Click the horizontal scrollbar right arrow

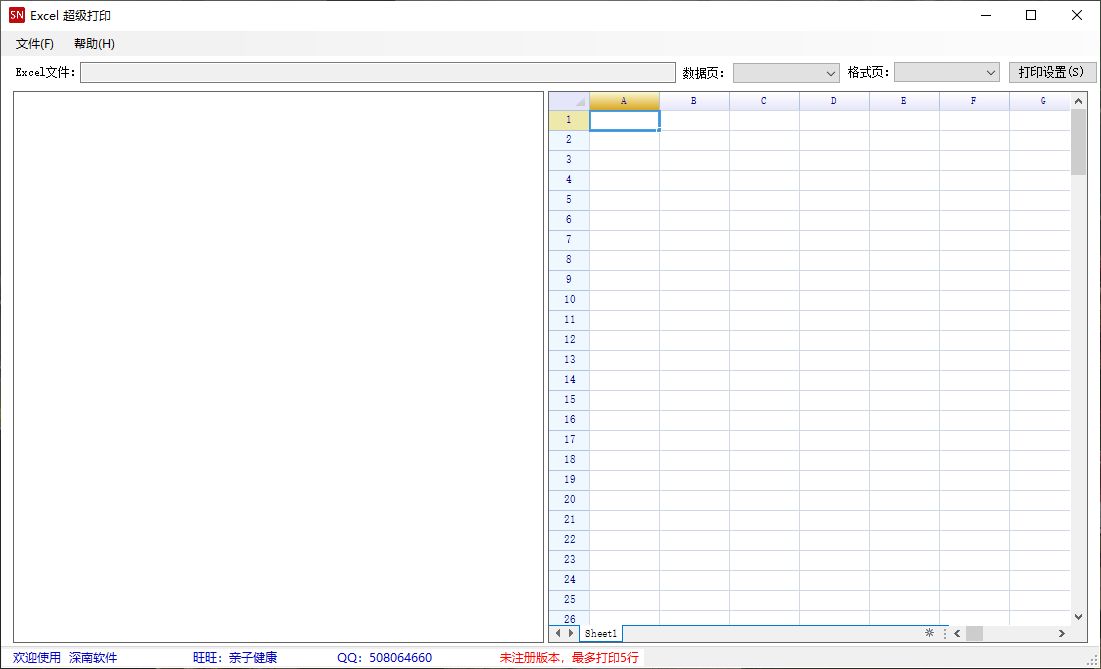(1062, 633)
